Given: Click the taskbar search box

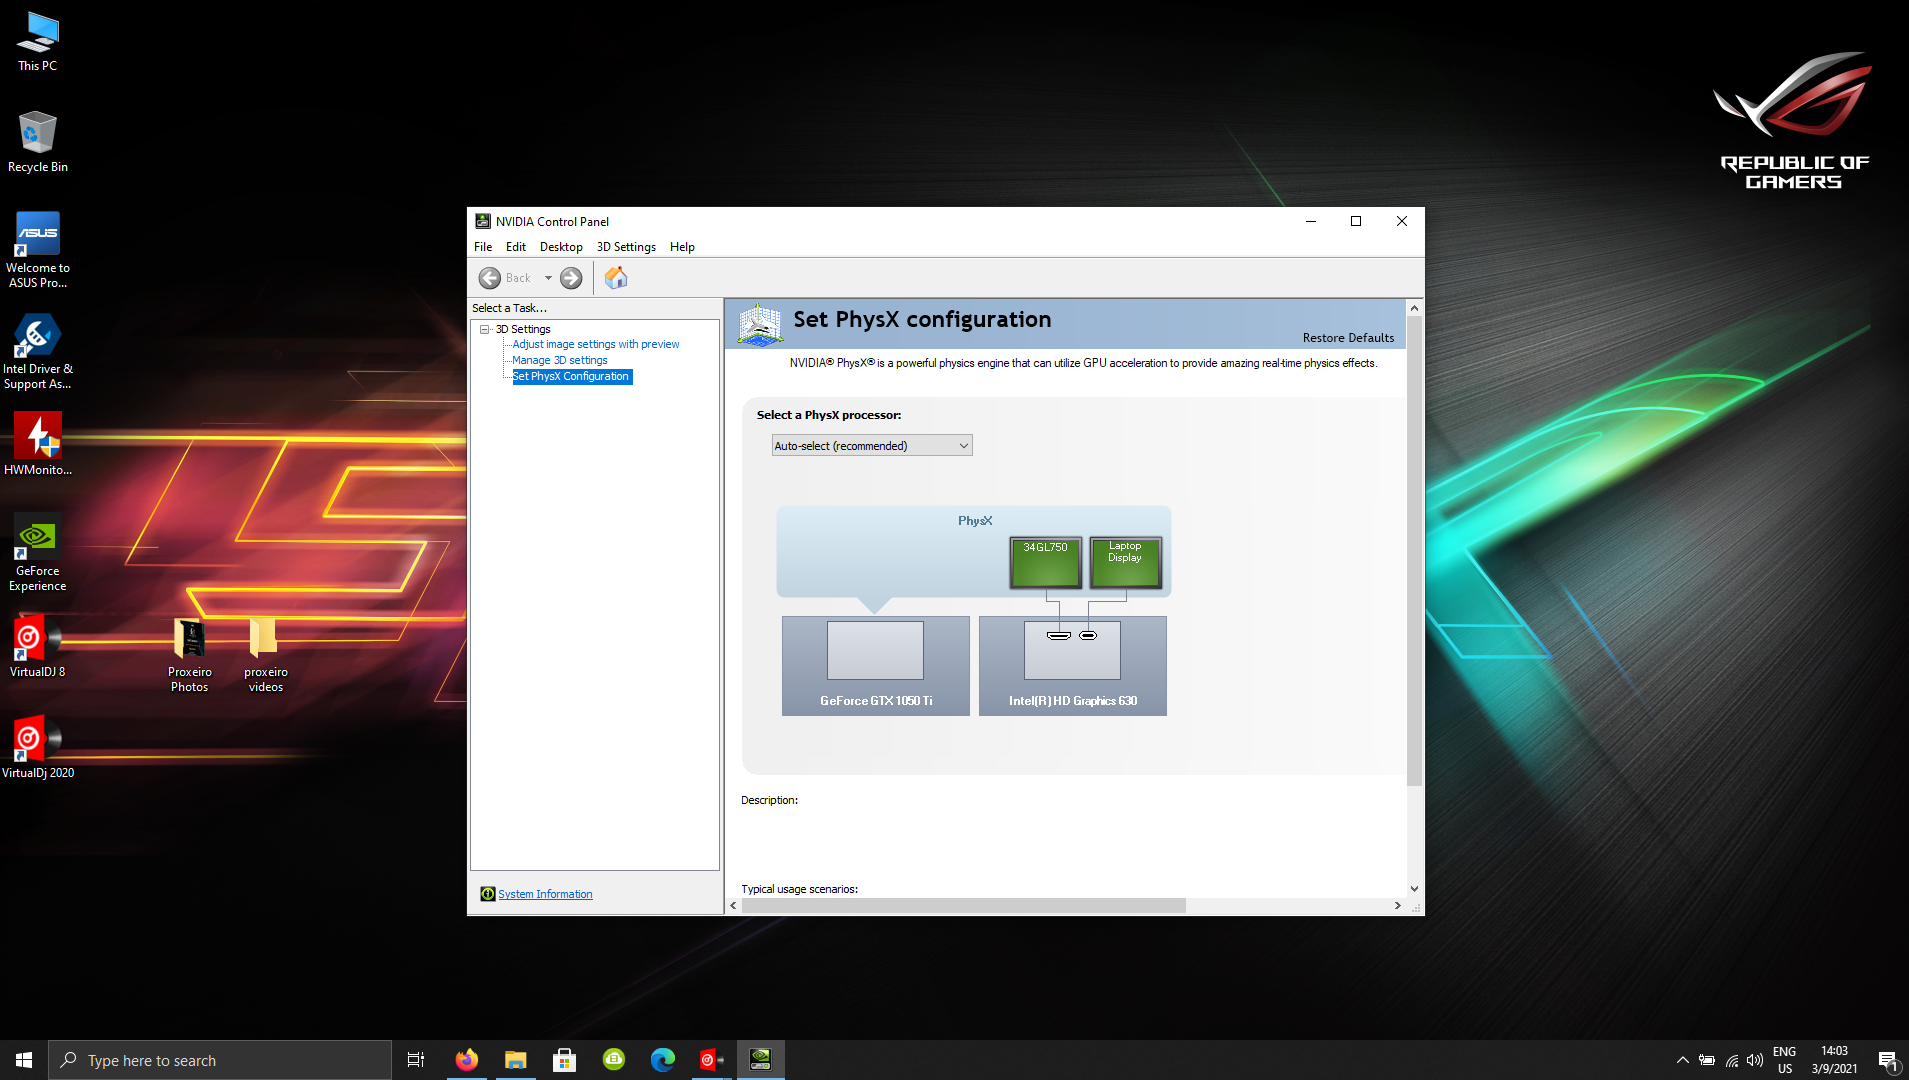Looking at the screenshot, I should coord(220,1060).
